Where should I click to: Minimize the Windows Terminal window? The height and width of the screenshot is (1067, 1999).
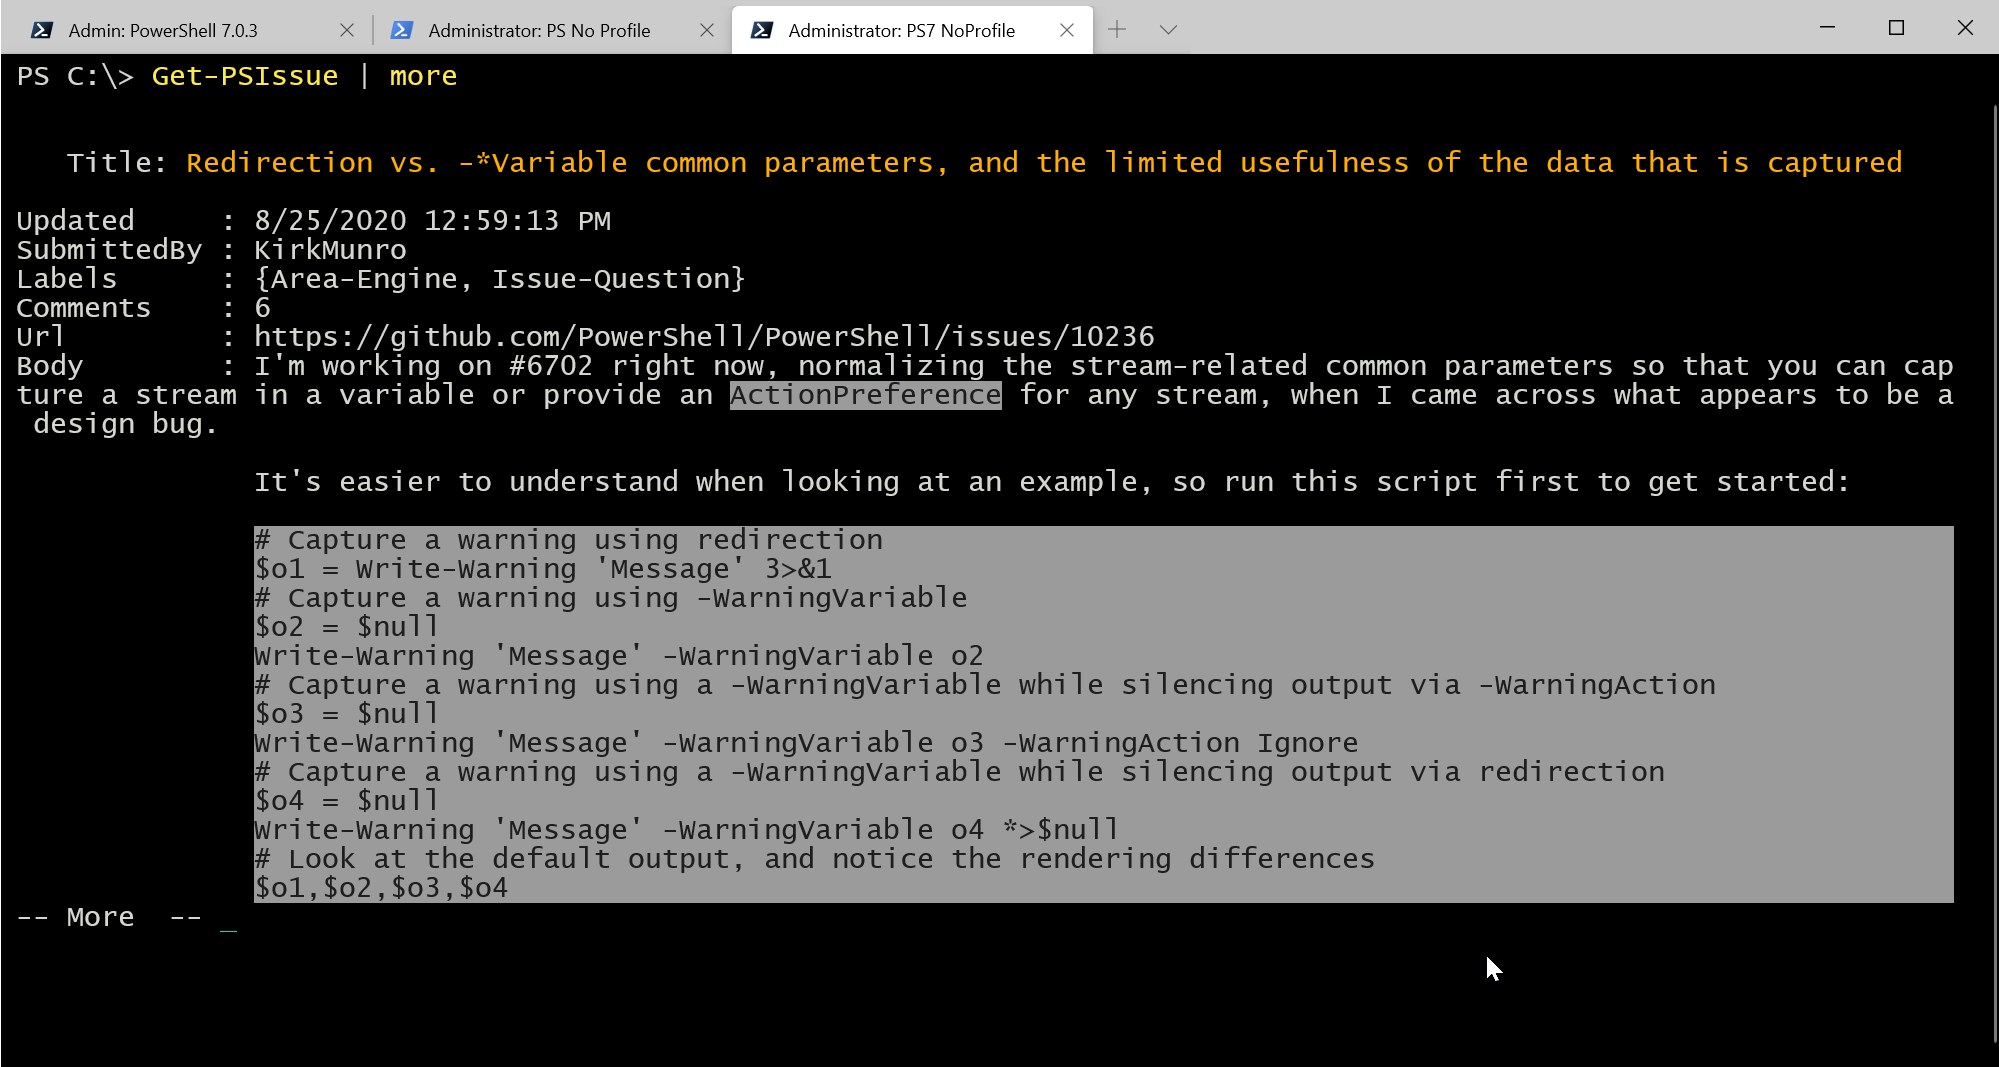(x=1828, y=27)
